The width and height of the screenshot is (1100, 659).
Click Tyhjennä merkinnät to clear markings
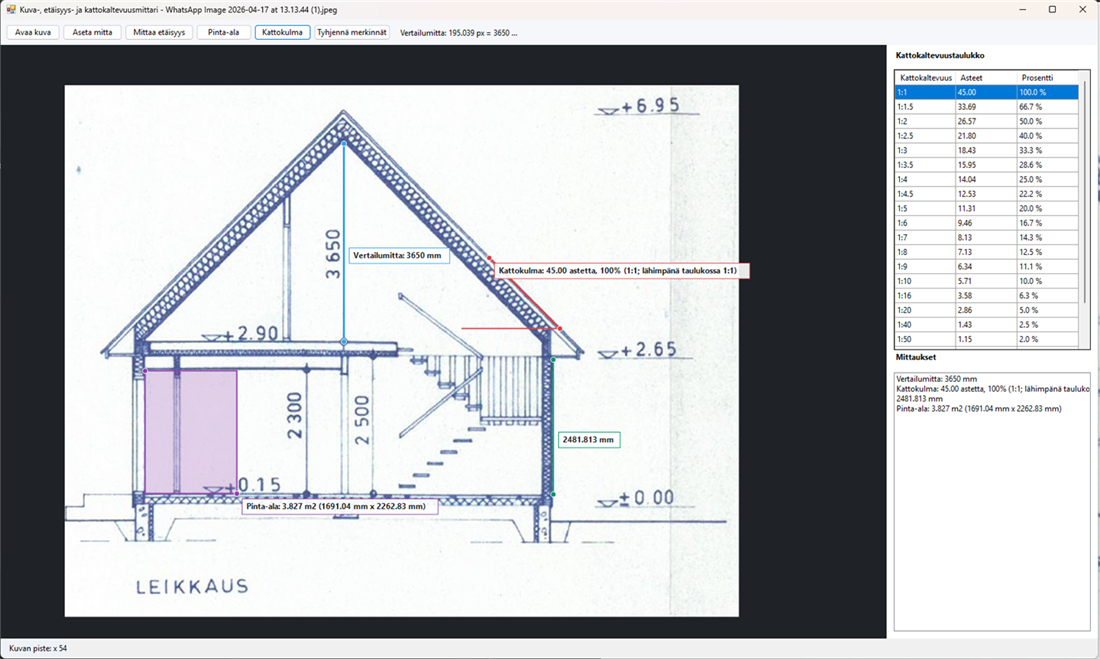coord(352,32)
